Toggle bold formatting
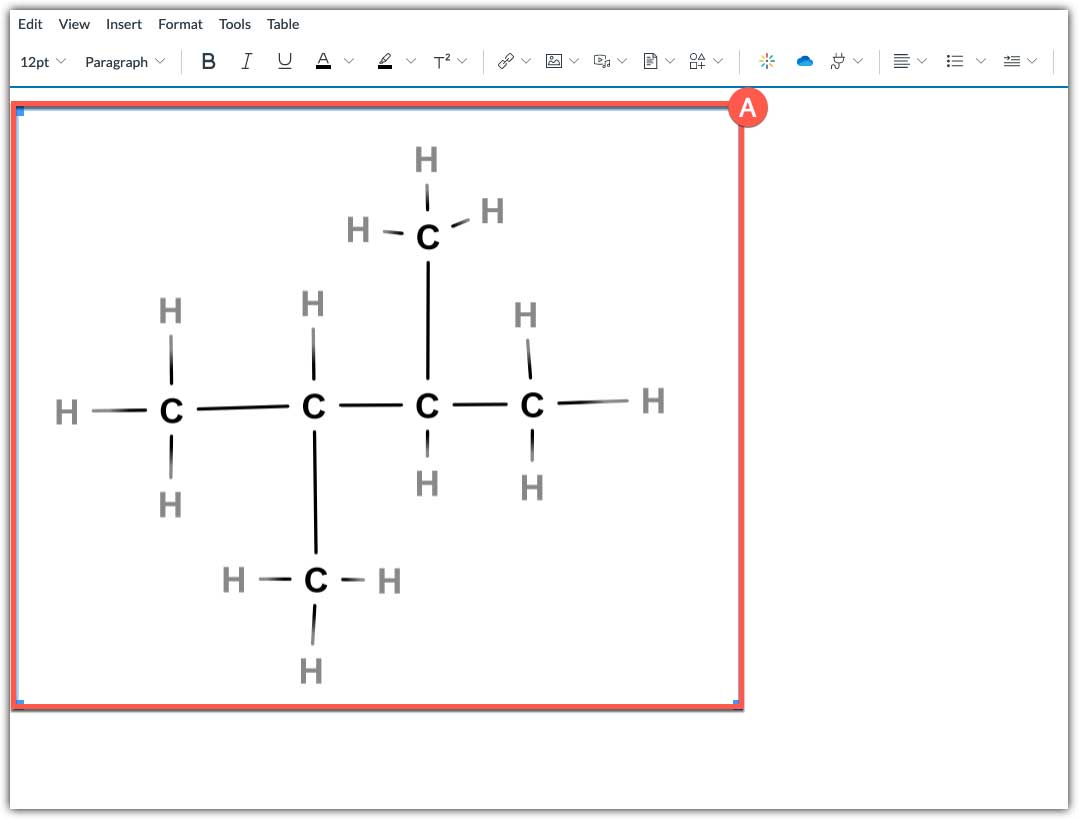 point(208,61)
